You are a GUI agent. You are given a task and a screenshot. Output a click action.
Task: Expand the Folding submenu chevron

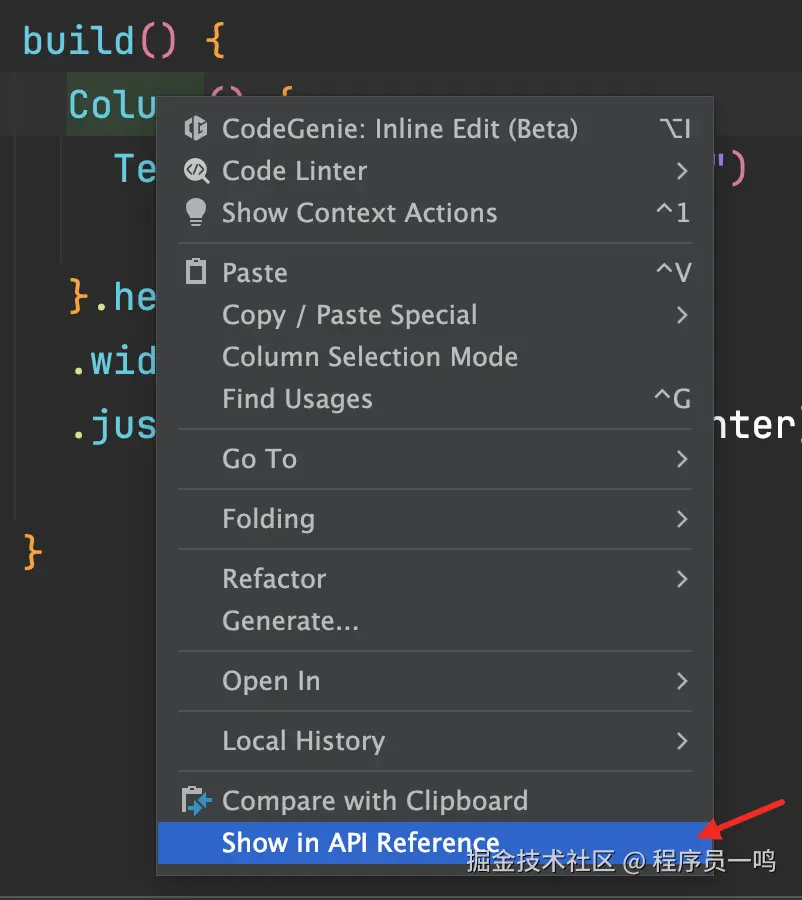click(x=682, y=519)
